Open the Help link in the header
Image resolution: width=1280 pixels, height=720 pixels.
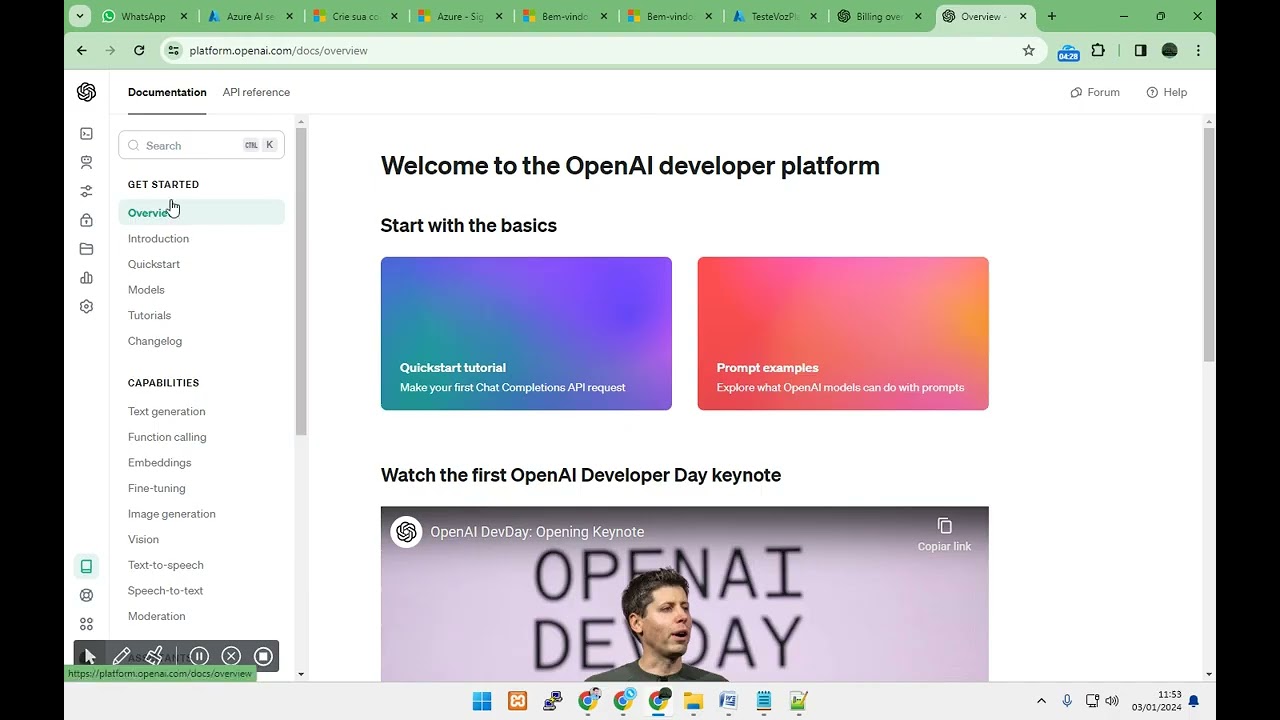(x=1167, y=92)
